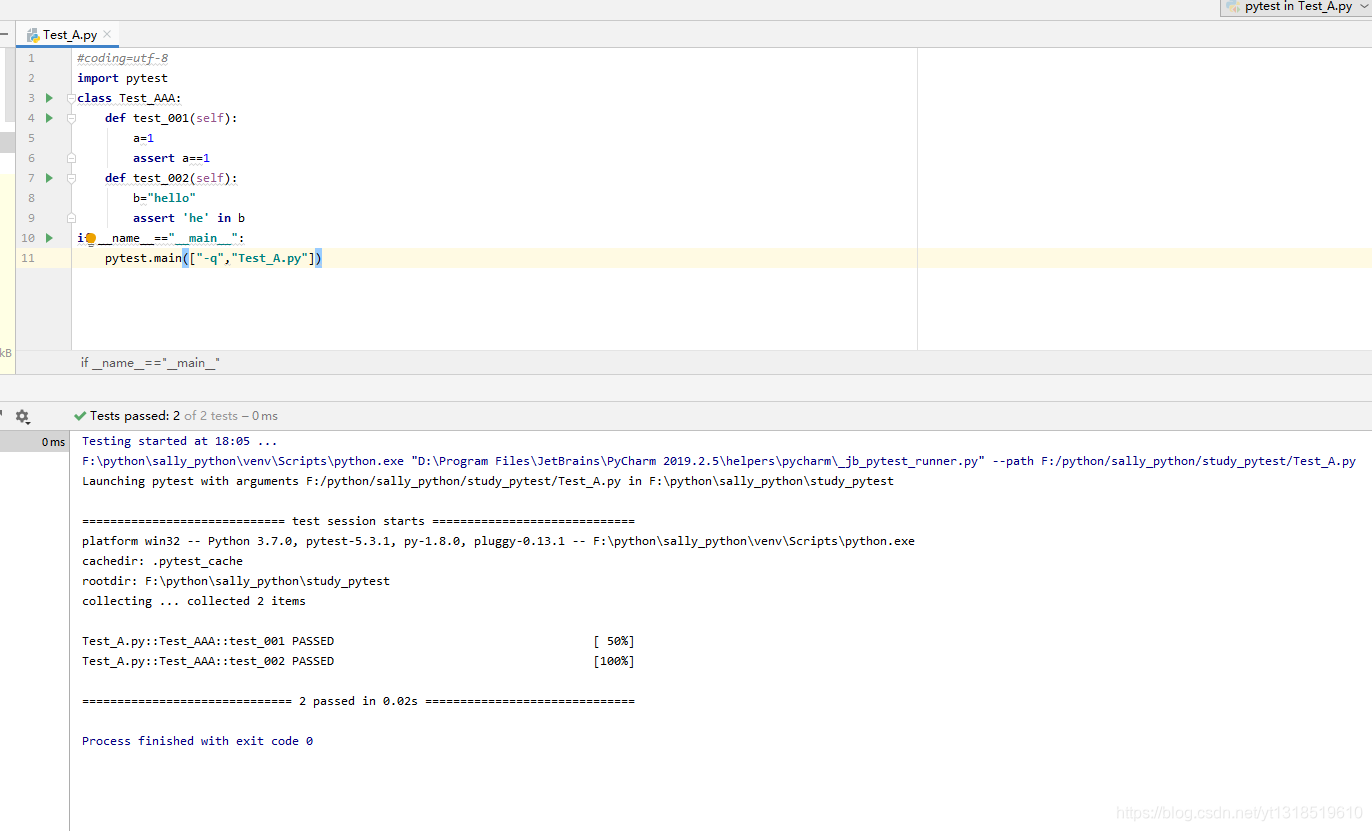The image size is (1372, 831).
Task: Click the Python file icon on Test_A.py tab
Action: click(34, 33)
